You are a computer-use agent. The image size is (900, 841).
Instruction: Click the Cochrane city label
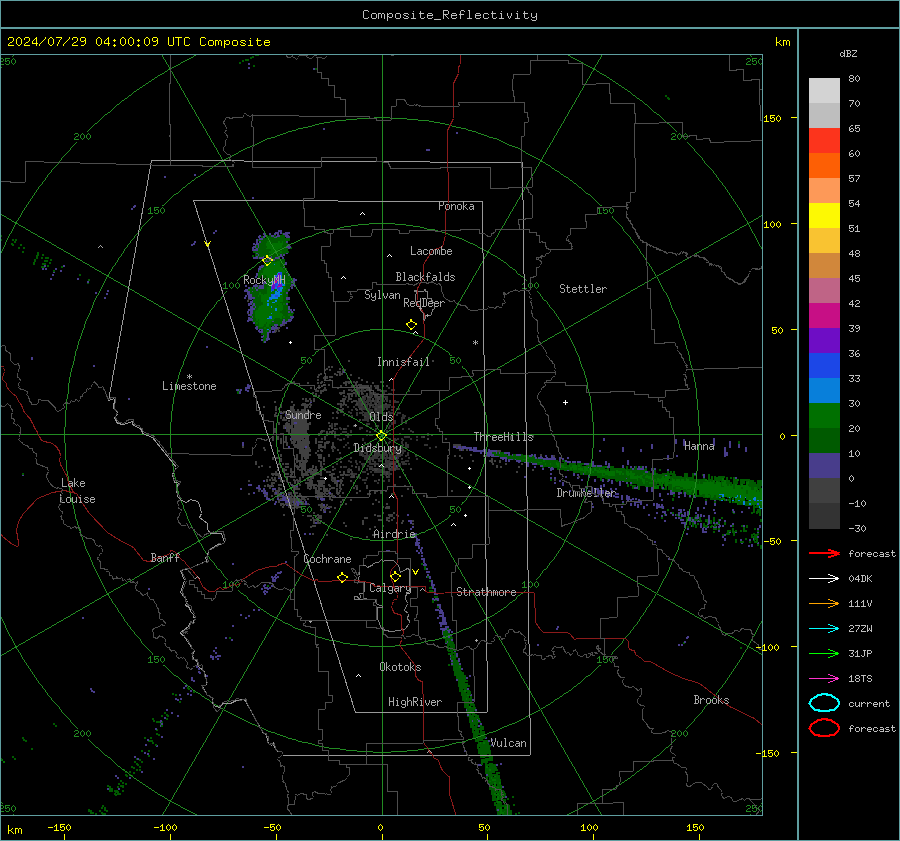[327, 559]
